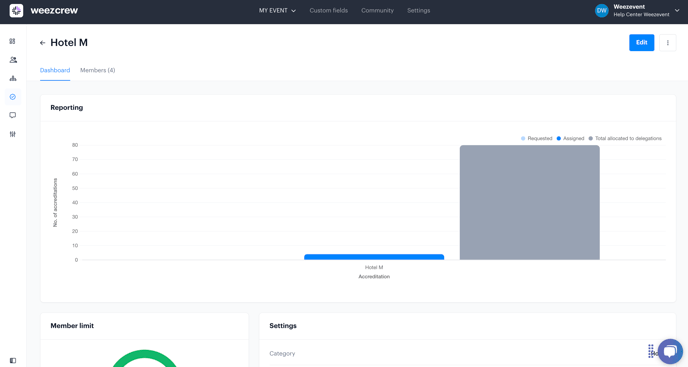Toggle the Requested legend series
This screenshot has width=688, height=367.
pyautogui.click(x=536, y=138)
